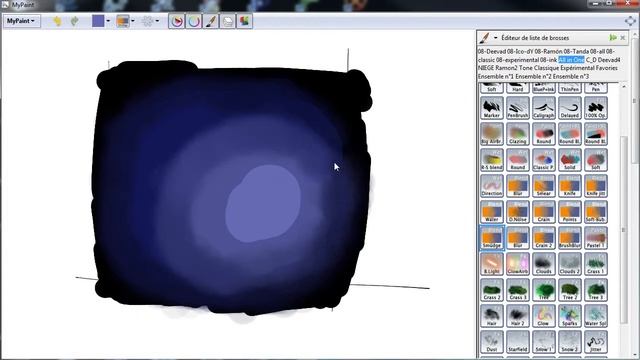640x360 pixels.
Task: Close the Éditeur de liste de brosses panel
Action: point(623,38)
